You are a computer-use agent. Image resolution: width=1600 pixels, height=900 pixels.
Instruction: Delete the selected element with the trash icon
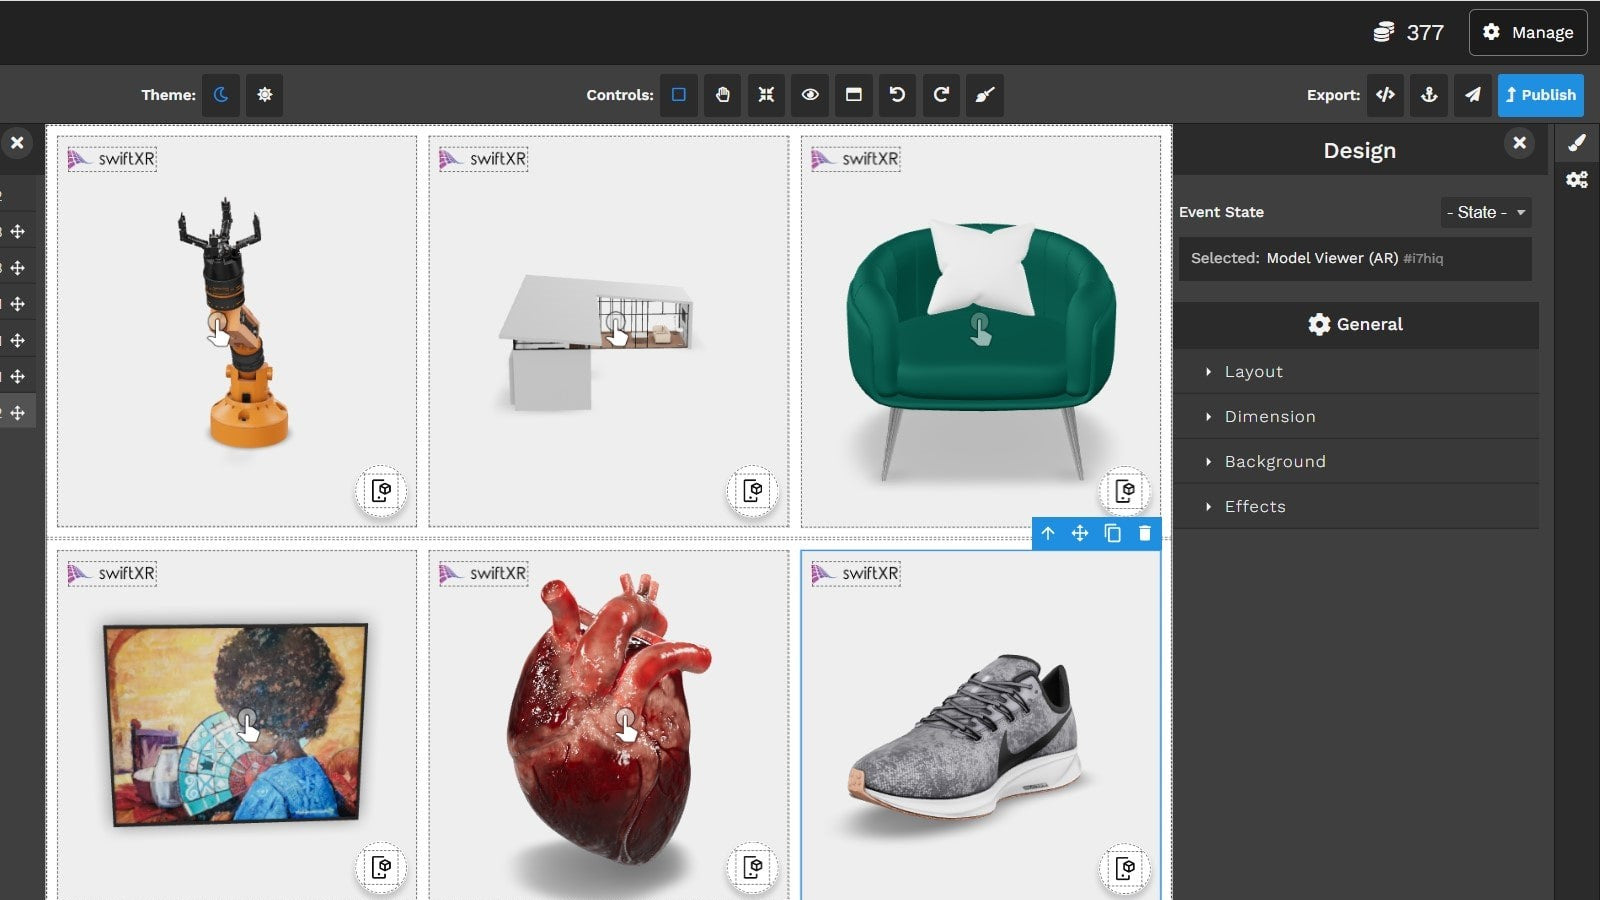(1144, 534)
